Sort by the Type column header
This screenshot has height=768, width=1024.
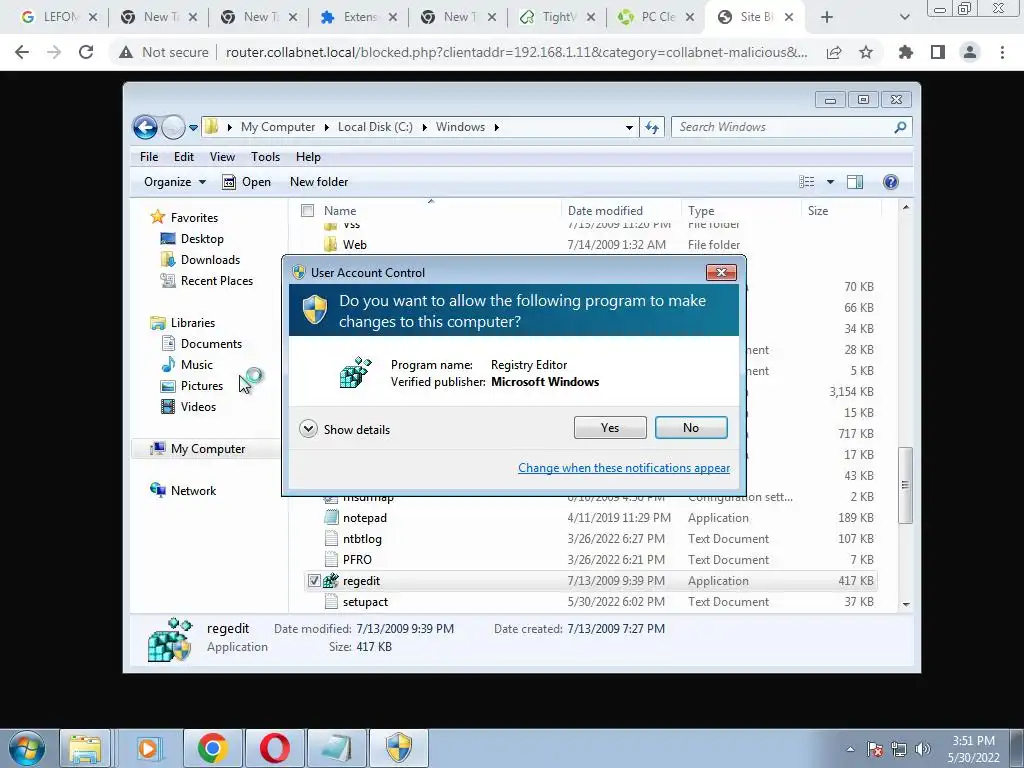tap(701, 210)
